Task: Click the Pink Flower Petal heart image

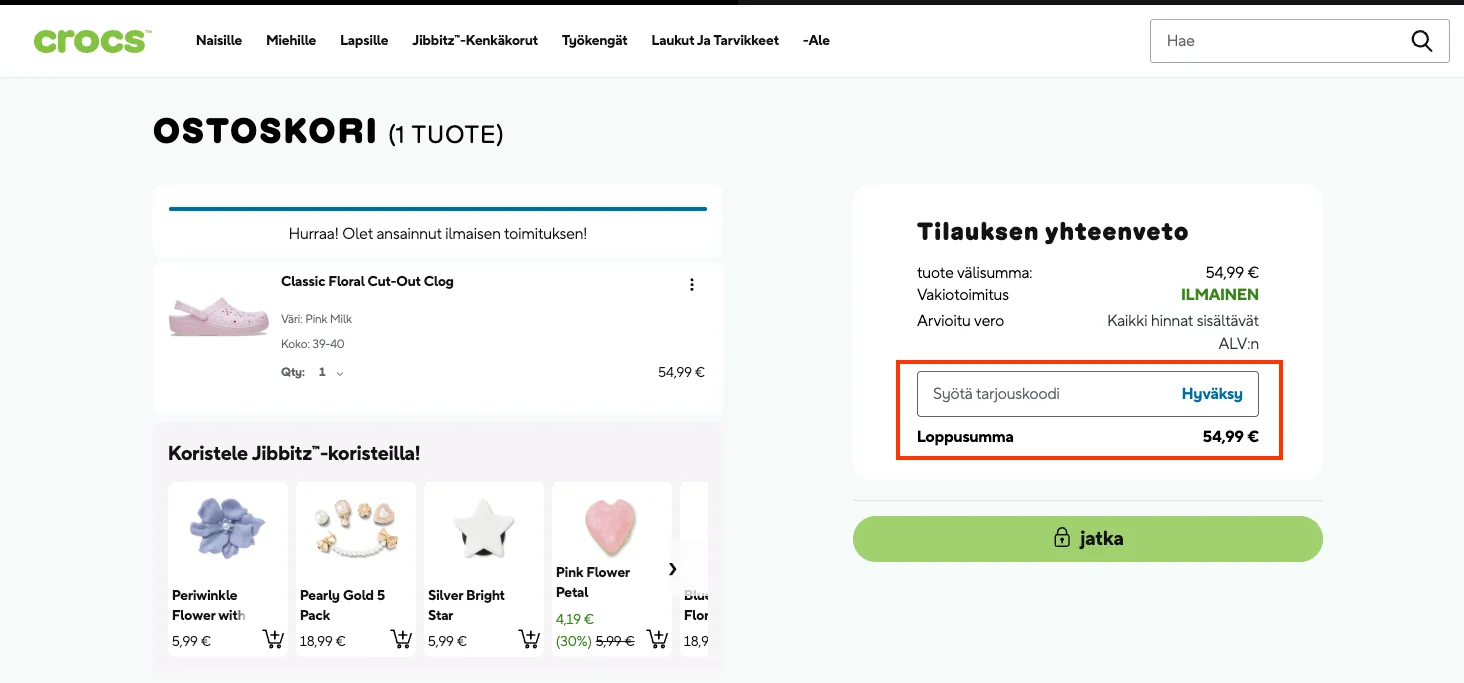Action: 611,526
